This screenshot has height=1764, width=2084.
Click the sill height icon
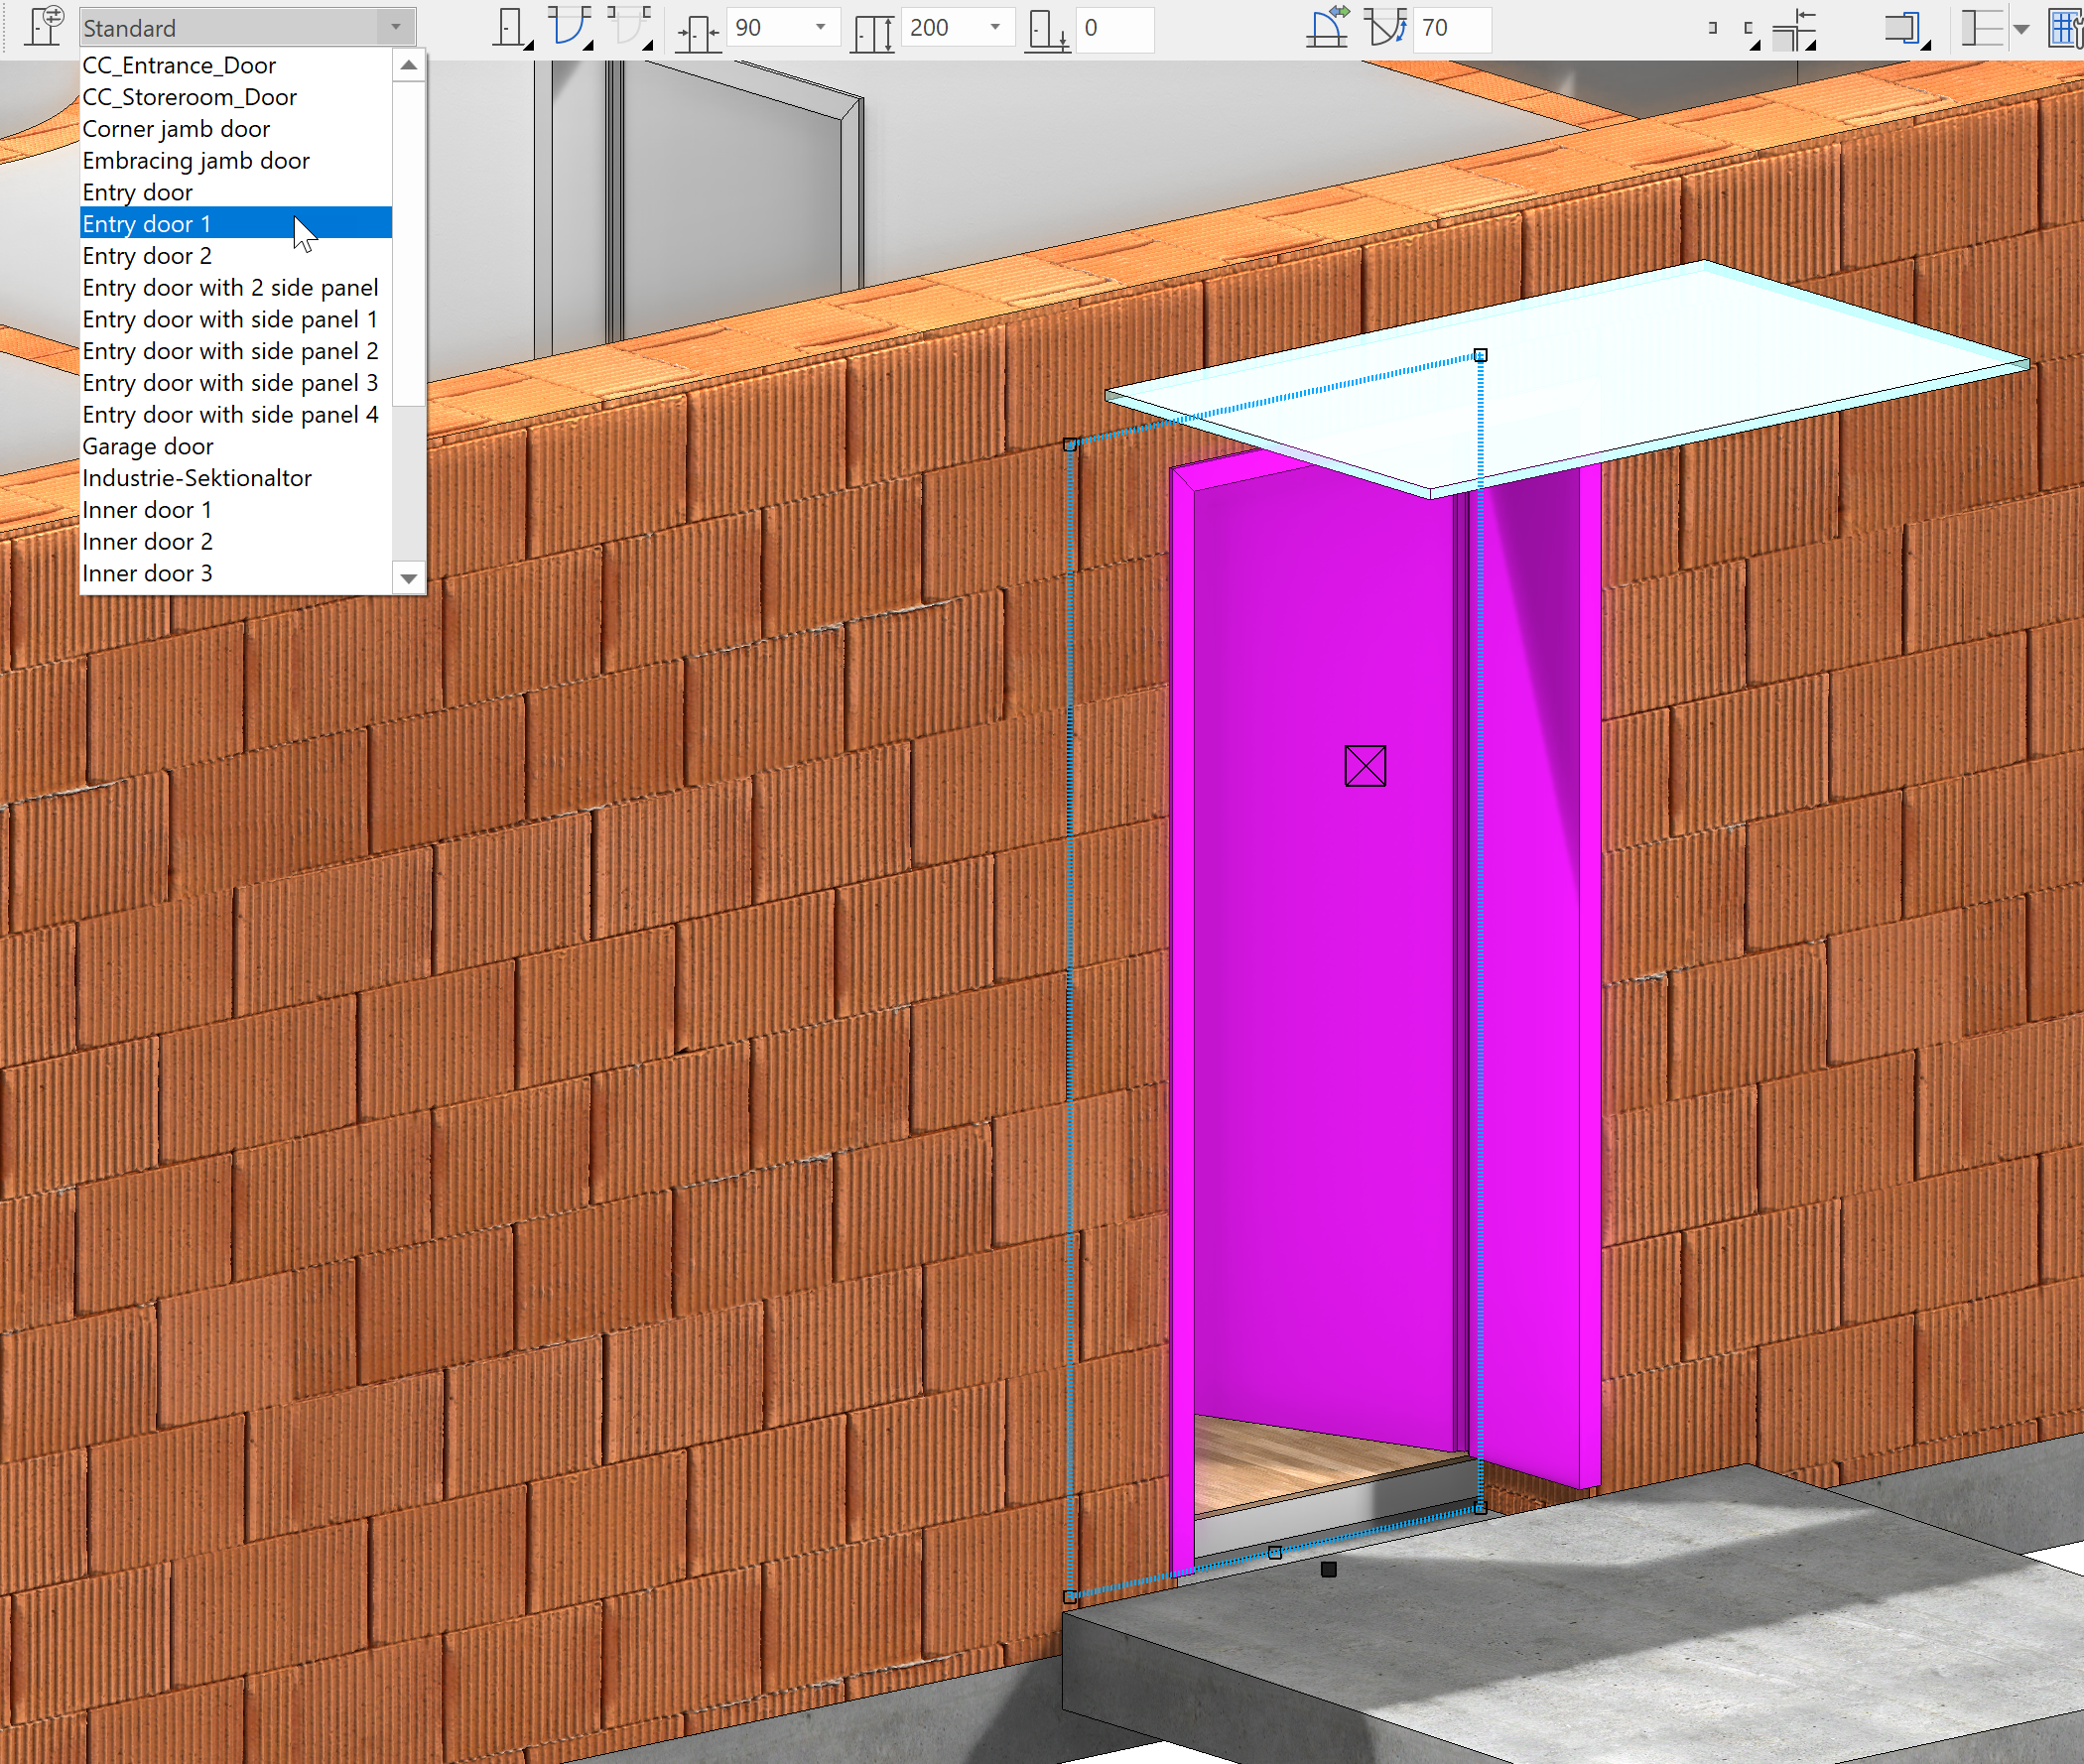click(1047, 27)
